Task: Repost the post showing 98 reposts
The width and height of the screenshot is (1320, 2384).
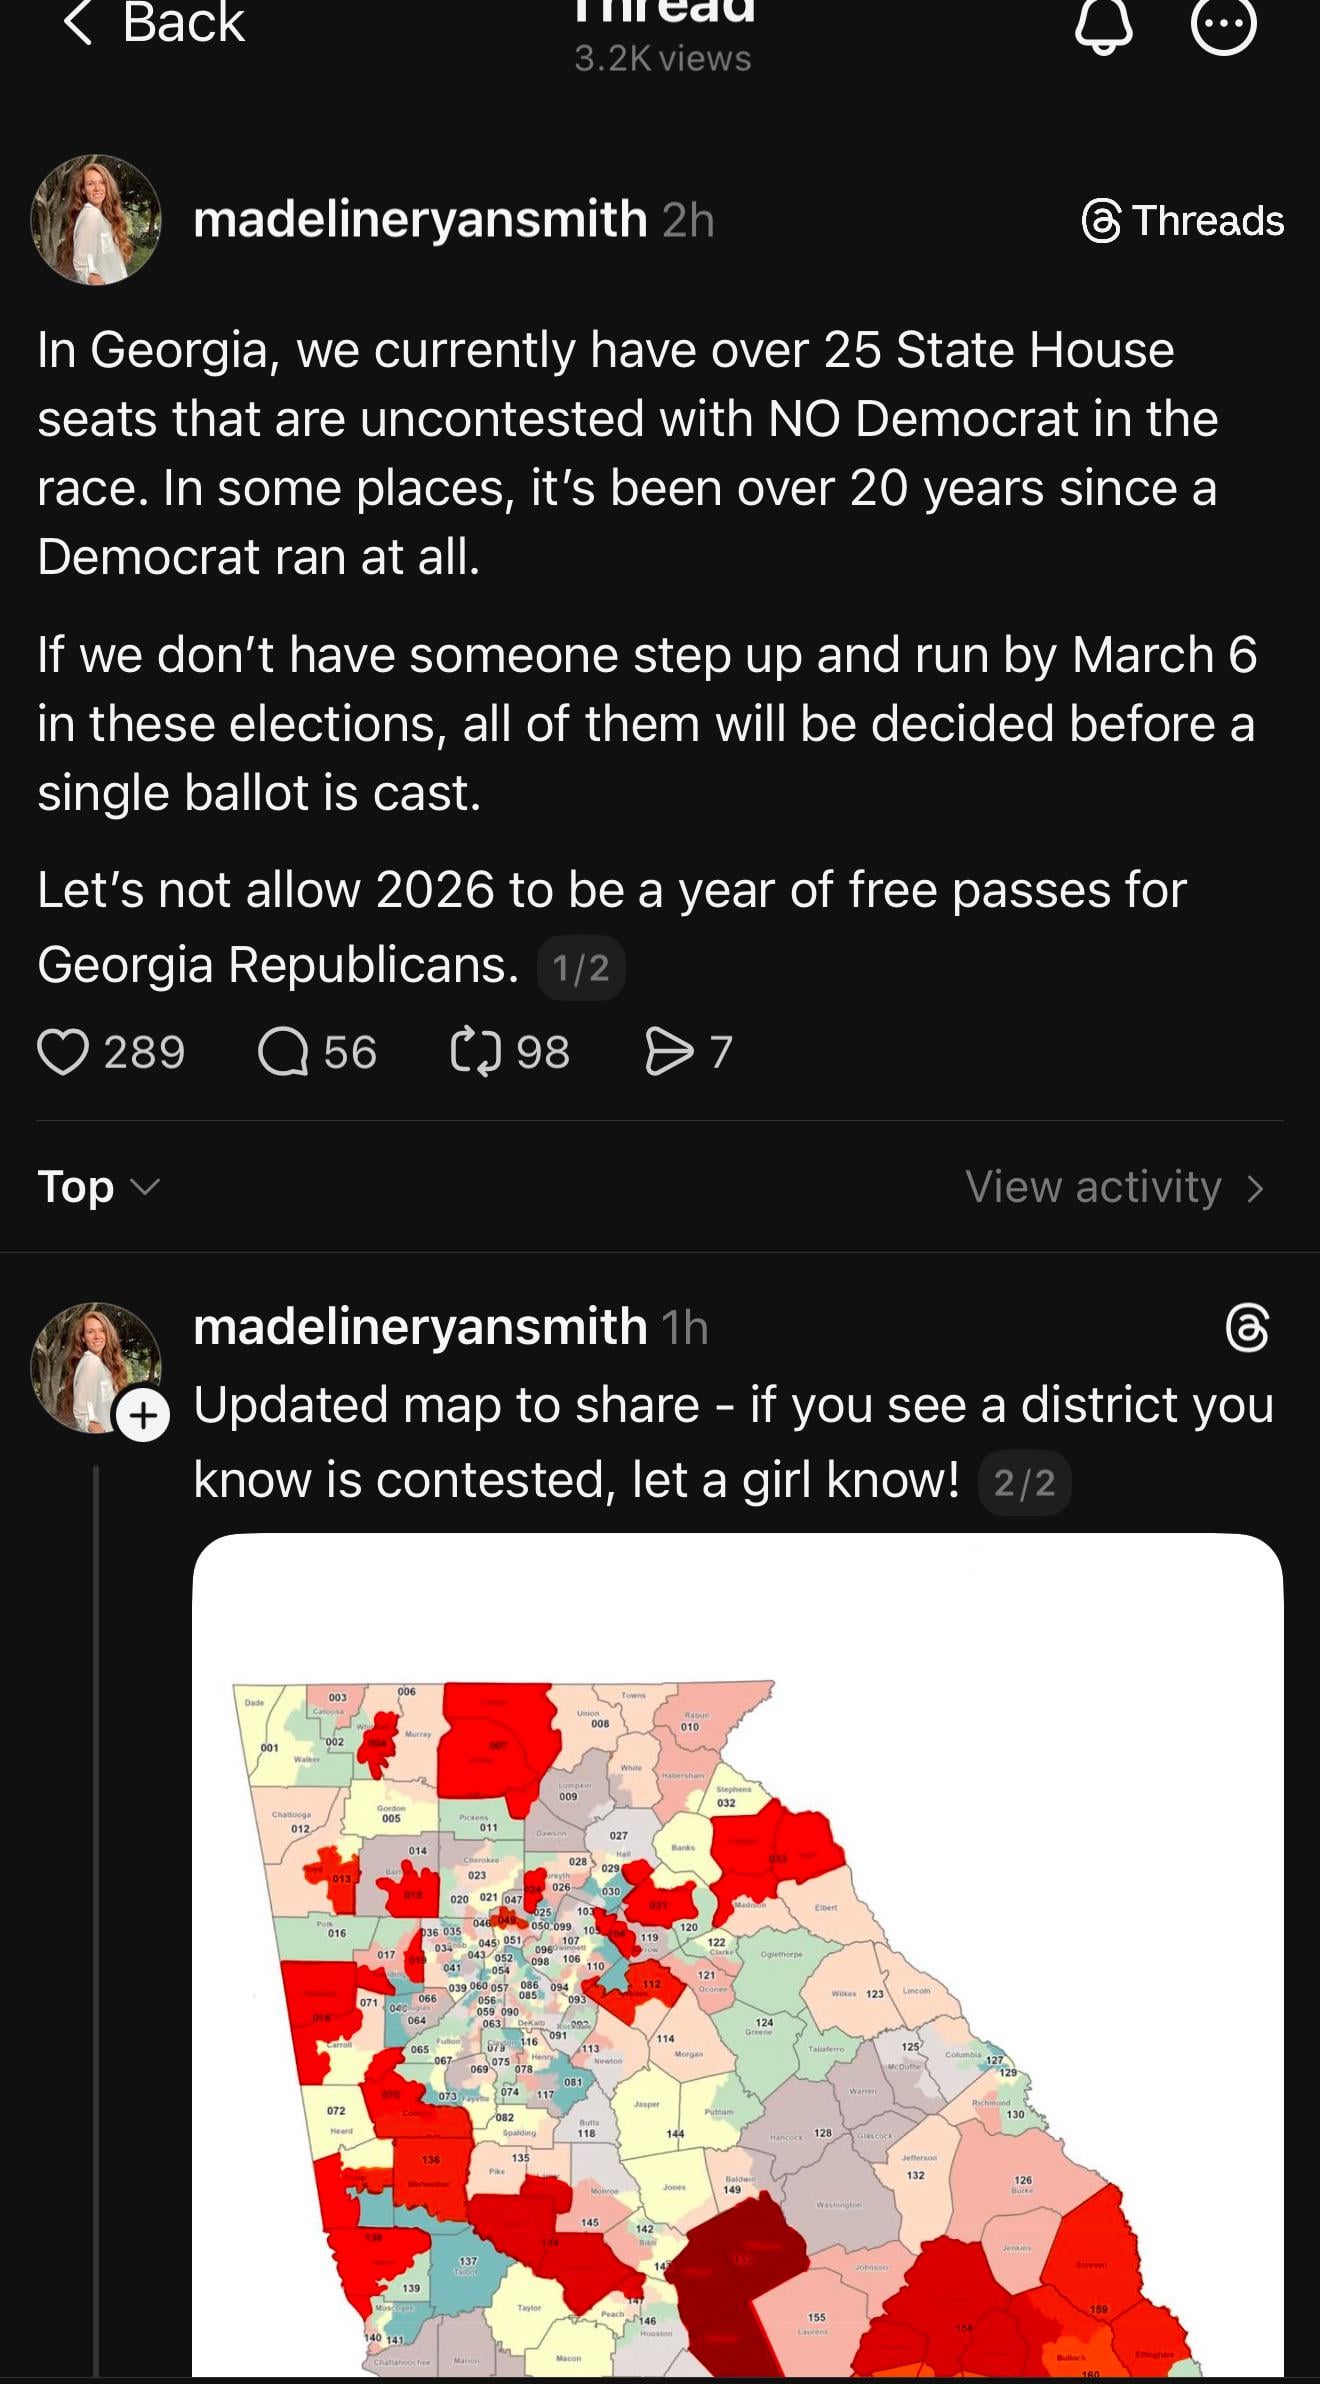Action: [476, 1052]
